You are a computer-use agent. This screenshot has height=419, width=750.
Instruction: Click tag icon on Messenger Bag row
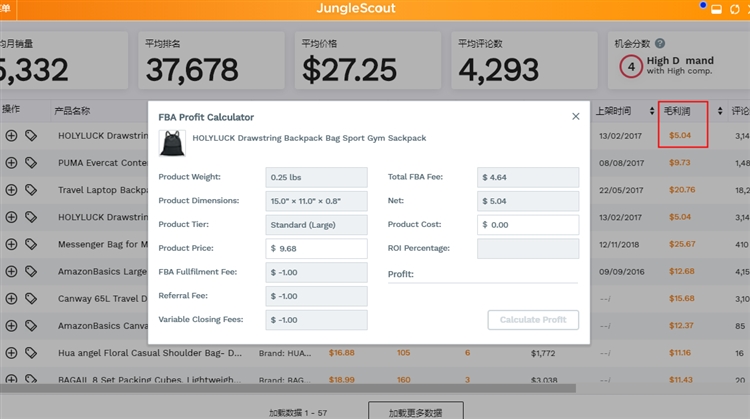click(x=31, y=244)
